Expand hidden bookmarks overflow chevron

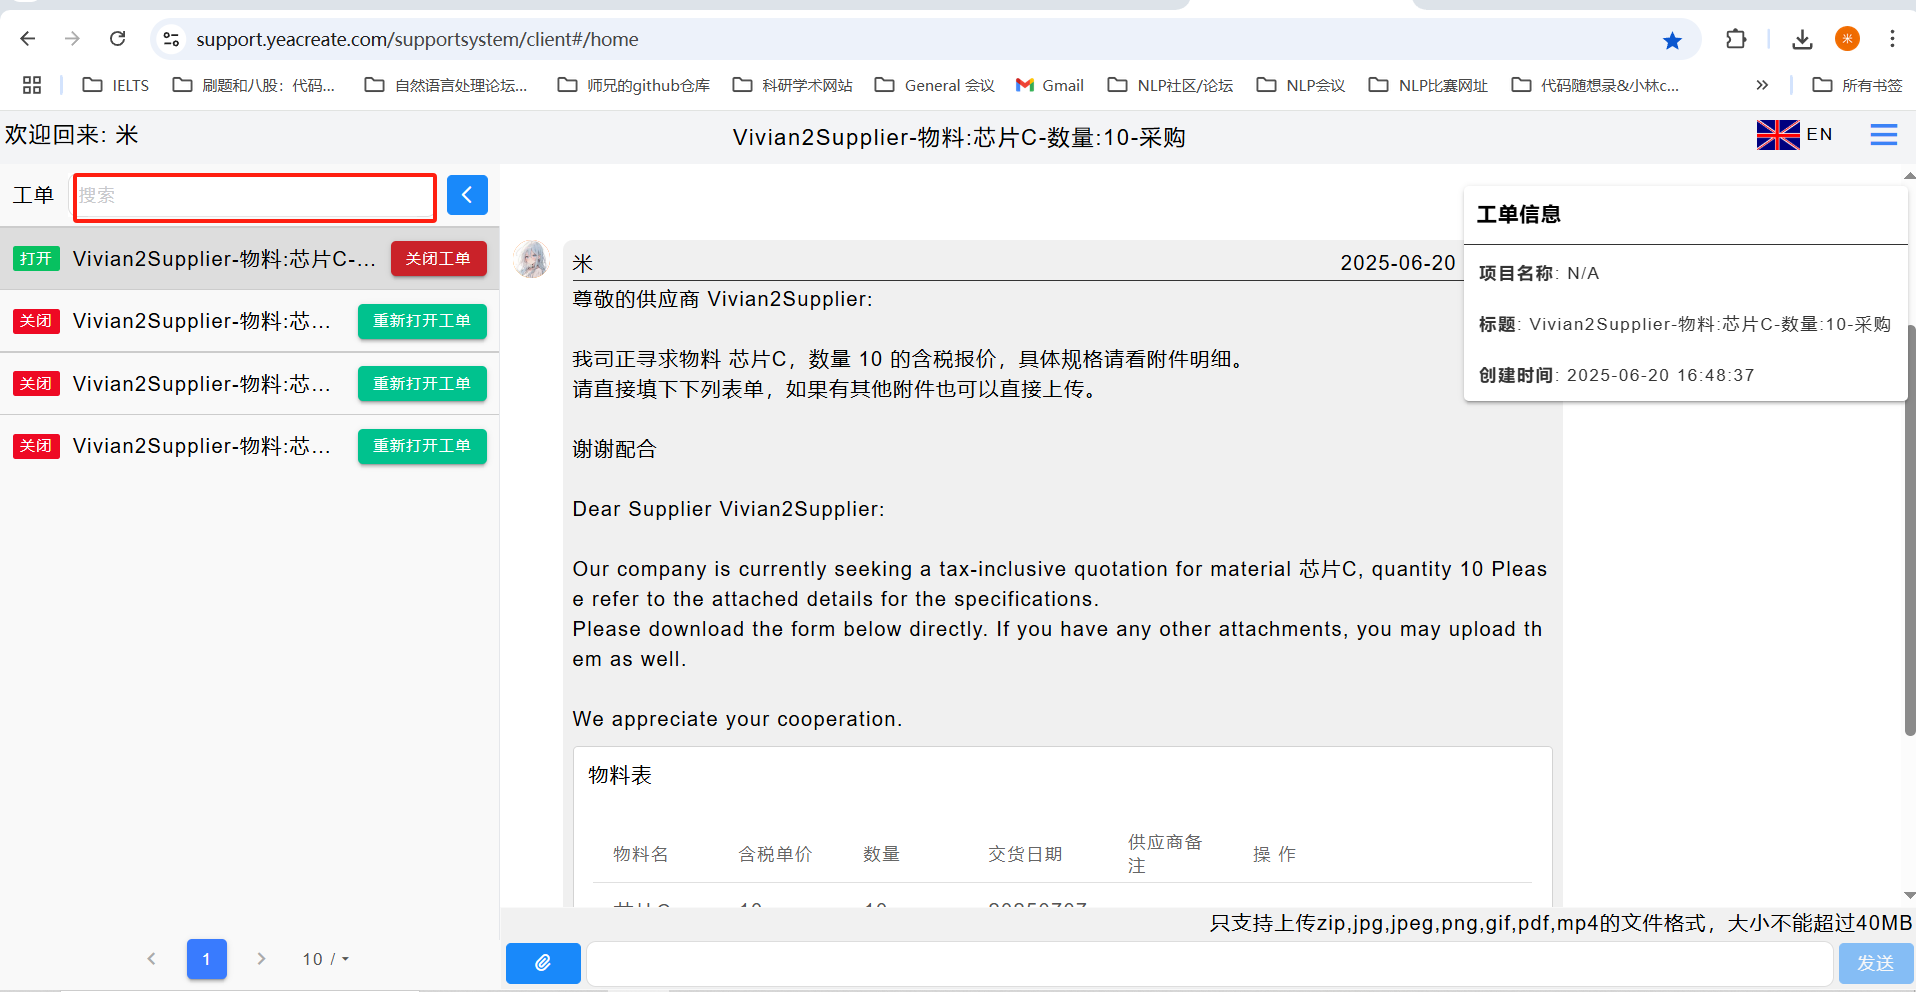click(x=1762, y=85)
